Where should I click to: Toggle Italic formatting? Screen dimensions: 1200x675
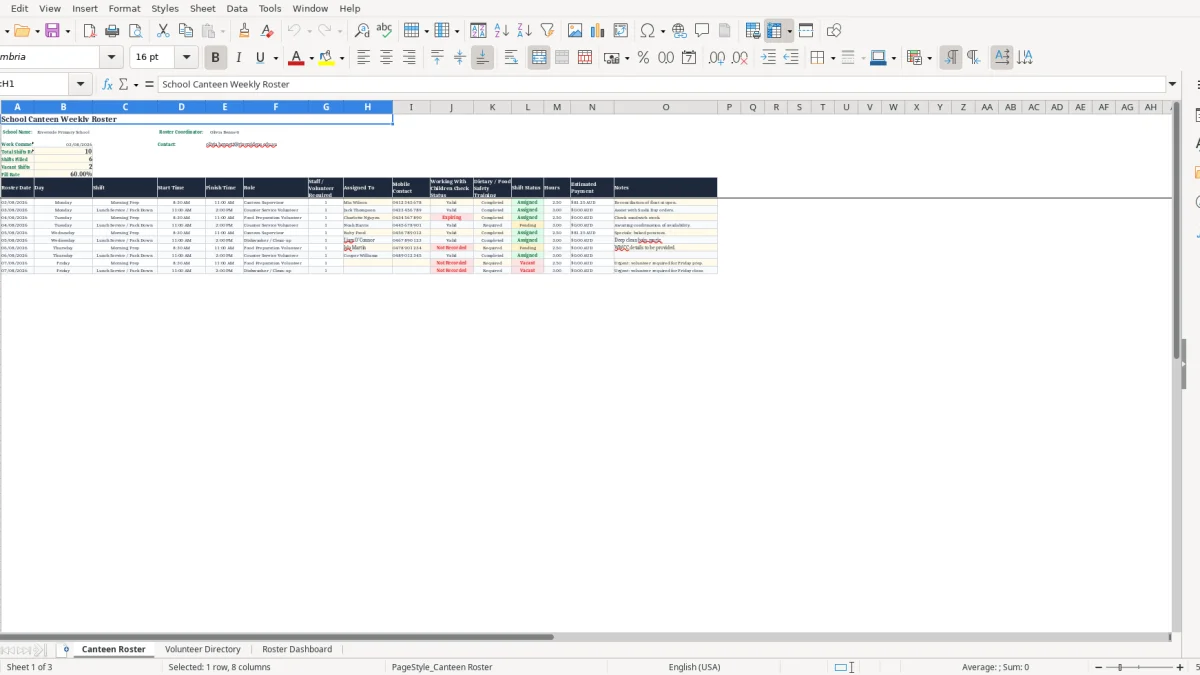[238, 58]
